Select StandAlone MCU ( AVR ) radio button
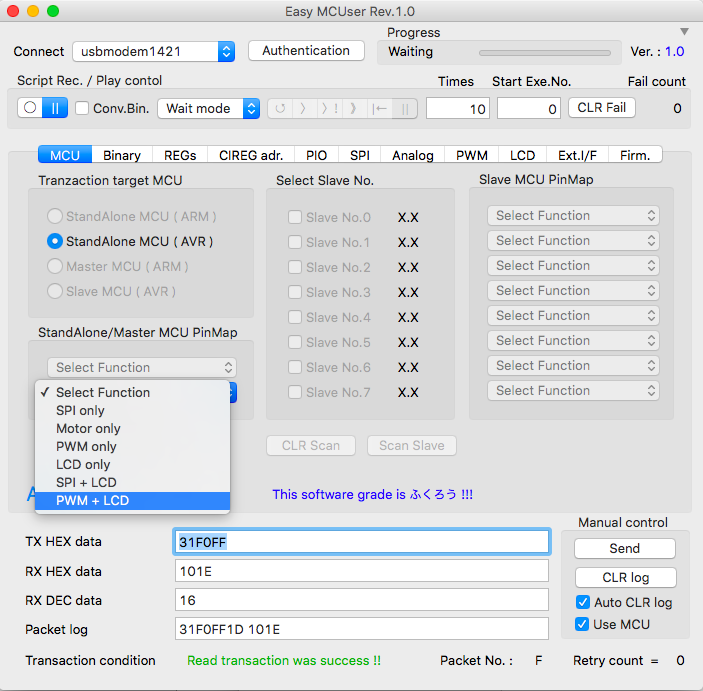Viewport: 703px width, 691px height. (56, 241)
